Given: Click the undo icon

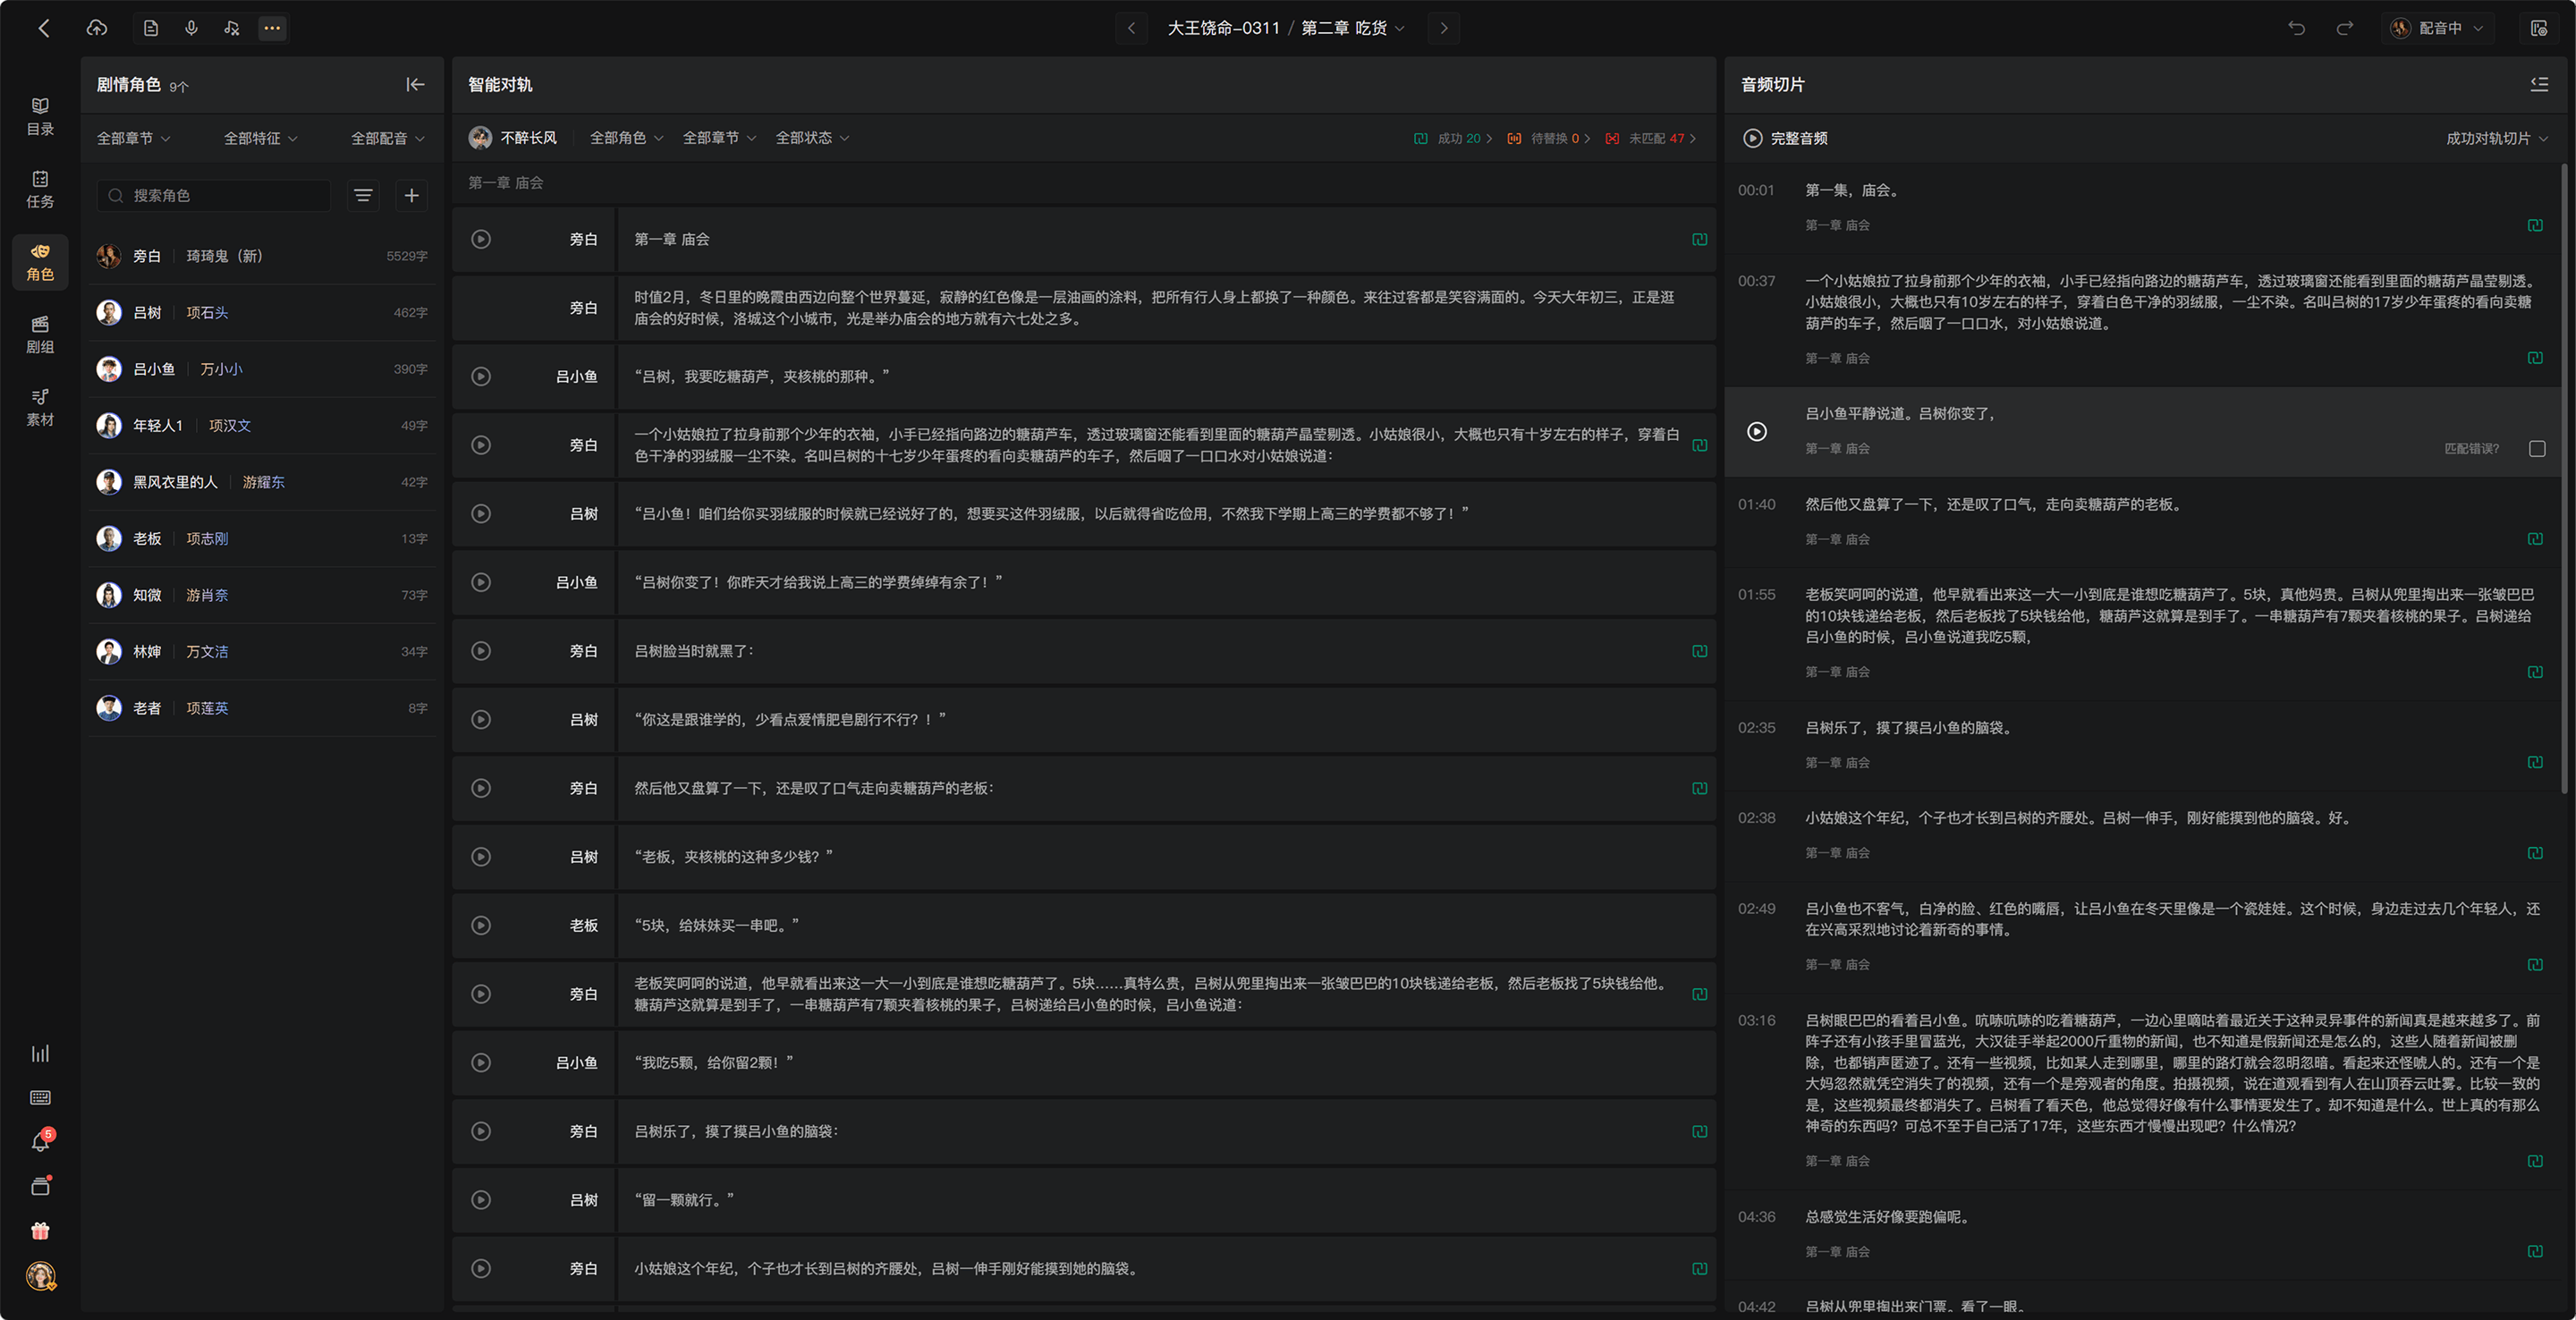Looking at the screenshot, I should click(2297, 28).
